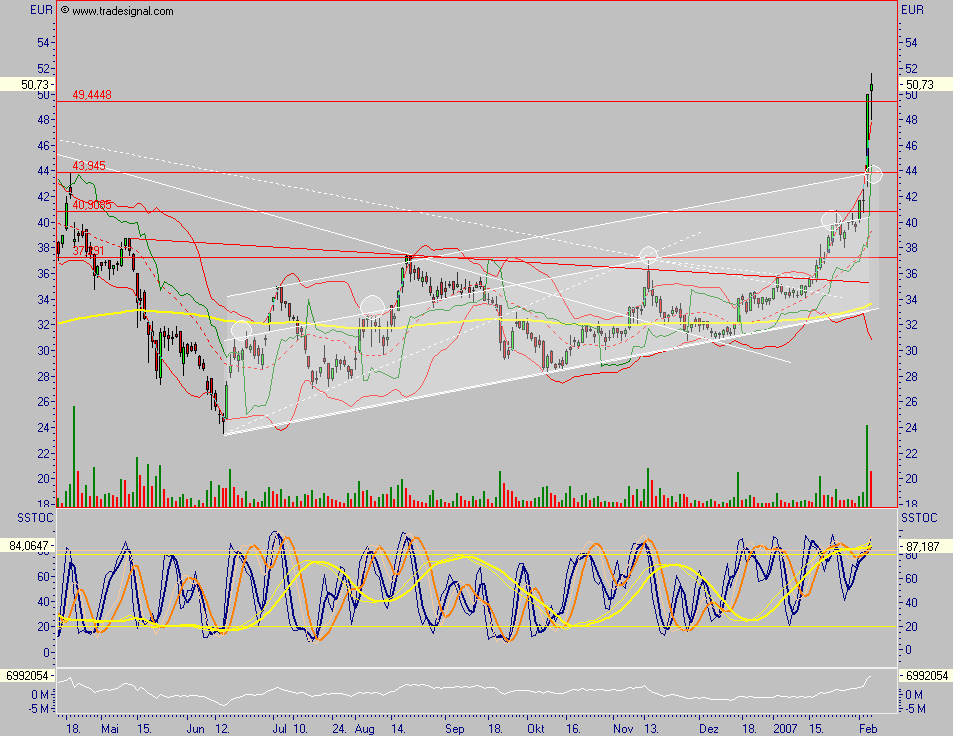953x736 pixels.
Task: Click the 43,945 horizontal line label
Action: click(89, 165)
